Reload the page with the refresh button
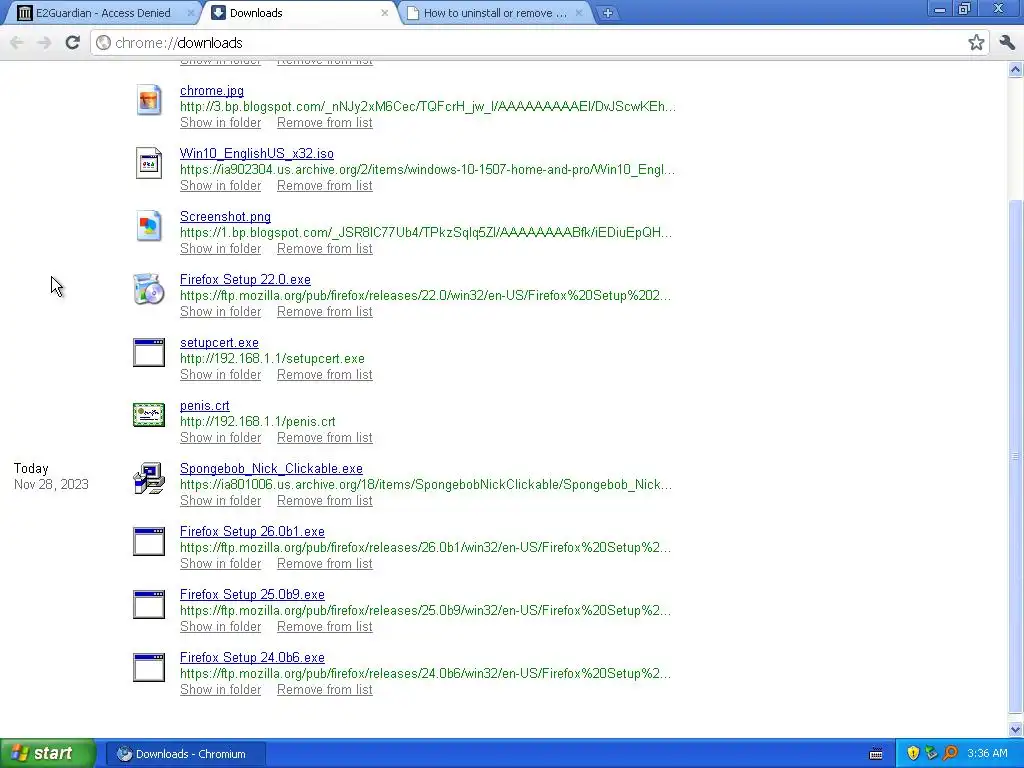 click(72, 43)
